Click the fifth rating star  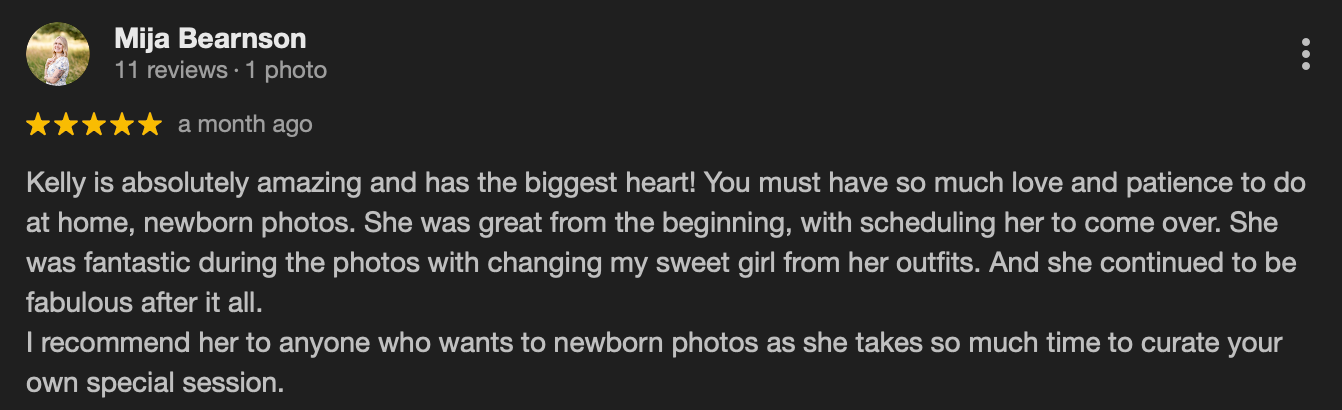click(x=150, y=125)
